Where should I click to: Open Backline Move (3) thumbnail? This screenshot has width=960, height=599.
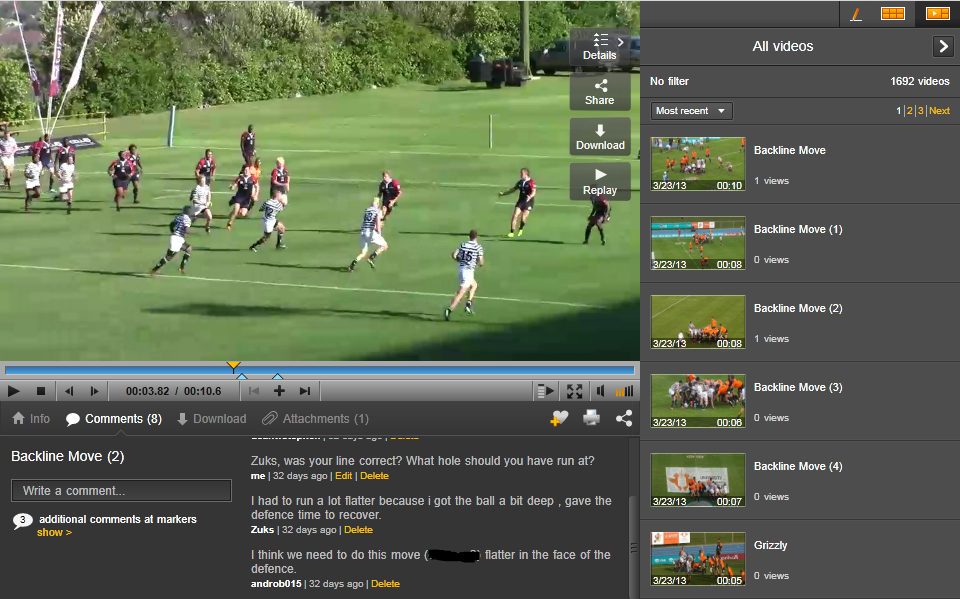pos(697,401)
